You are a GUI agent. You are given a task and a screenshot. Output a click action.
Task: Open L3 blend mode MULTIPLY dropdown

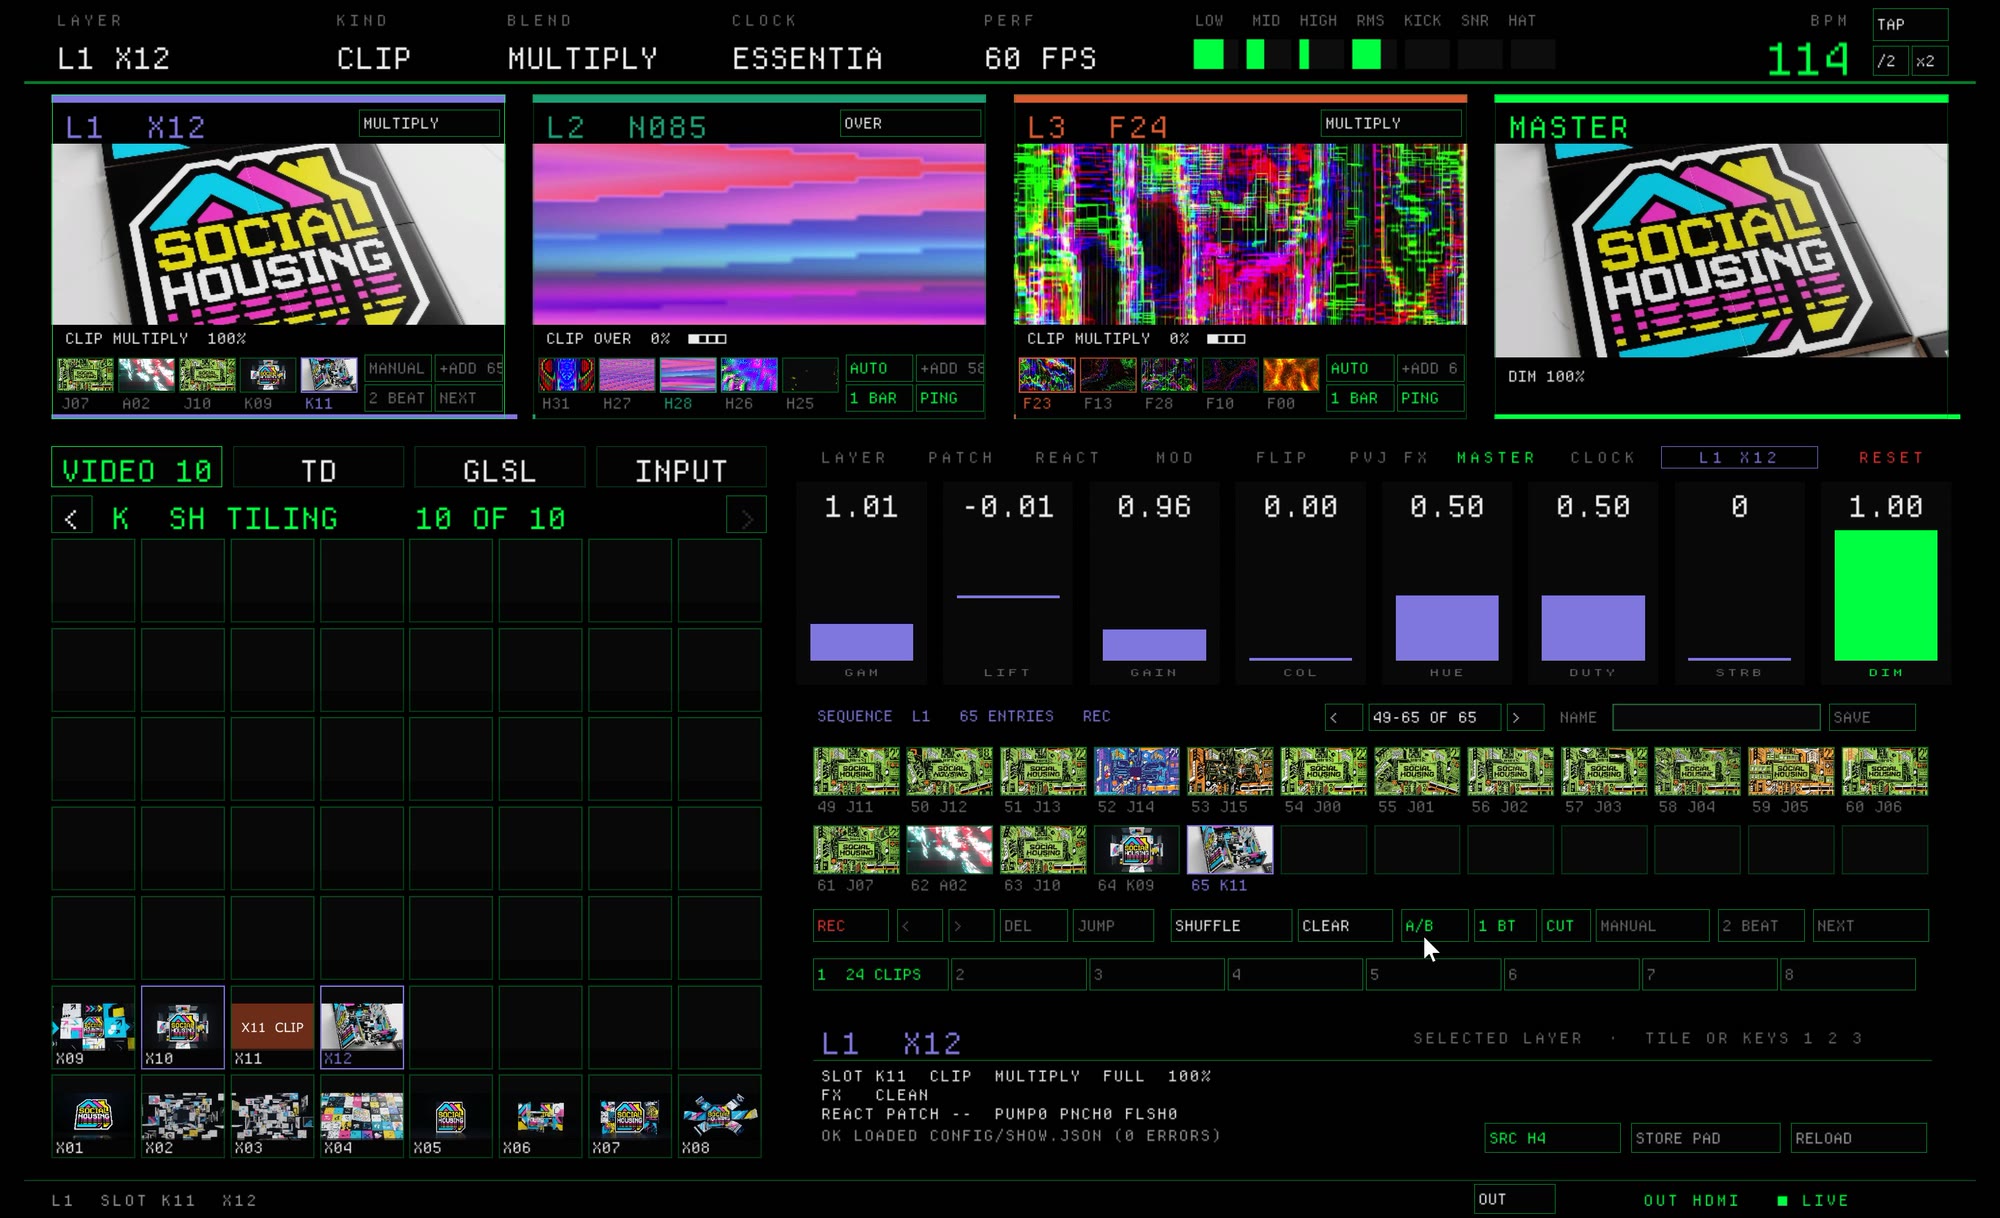click(1391, 123)
